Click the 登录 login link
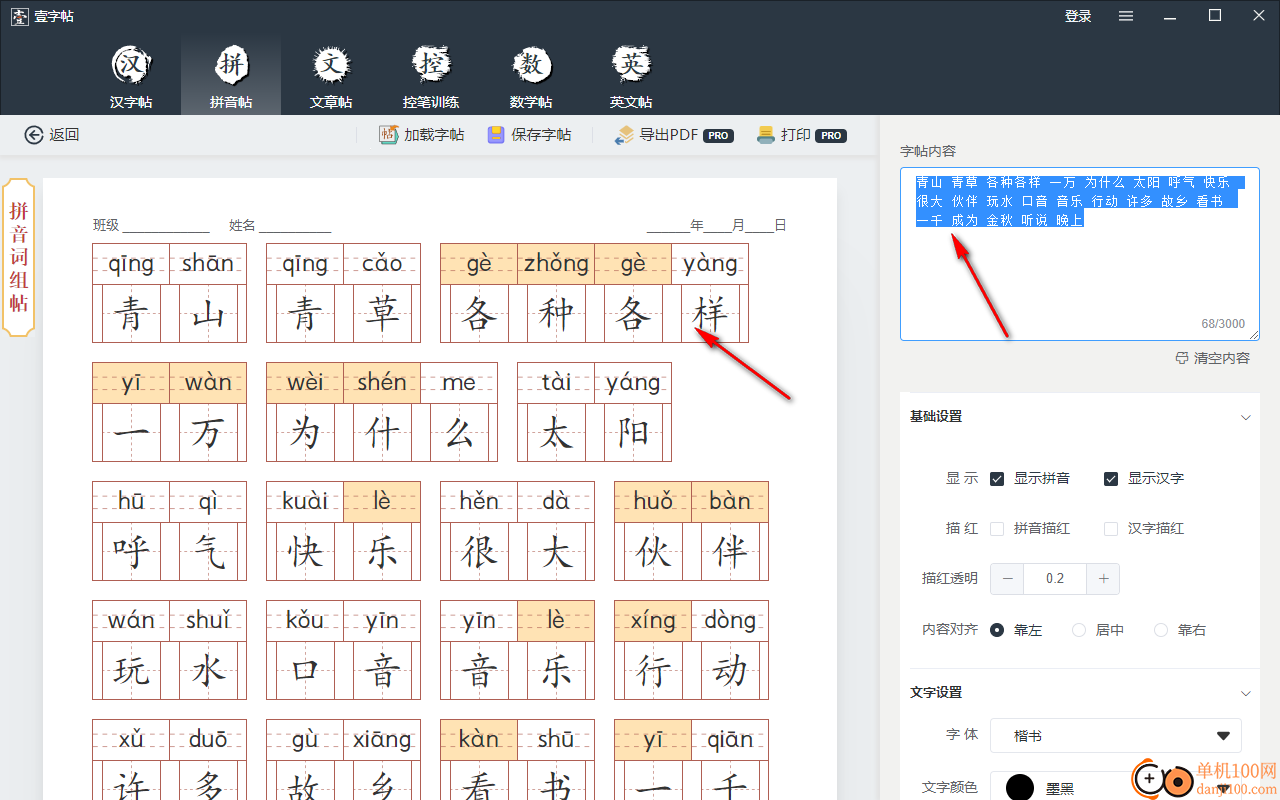The width and height of the screenshot is (1280, 800). tap(1078, 16)
